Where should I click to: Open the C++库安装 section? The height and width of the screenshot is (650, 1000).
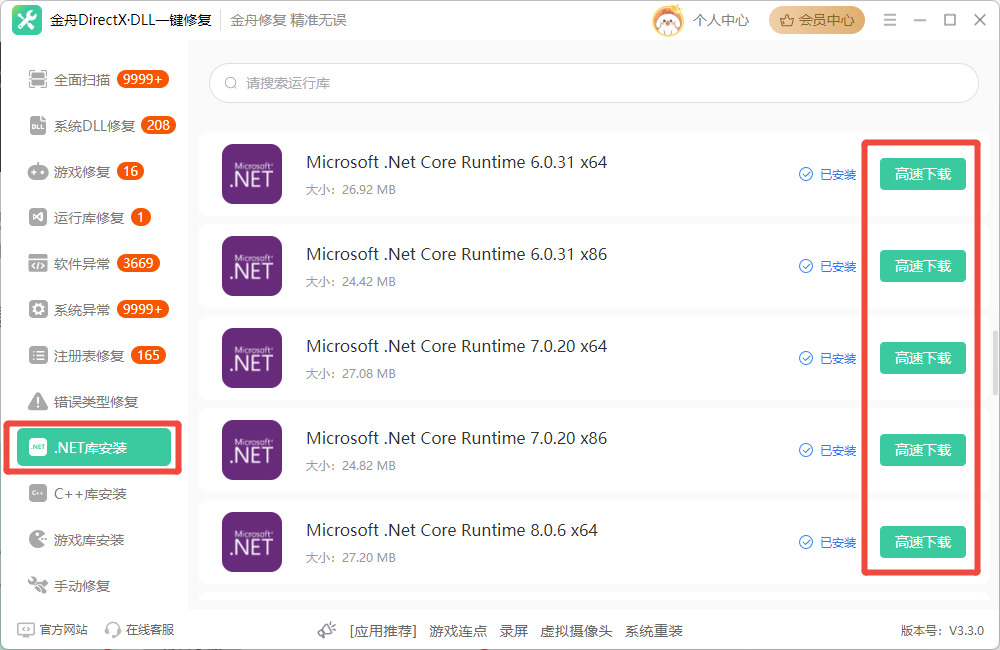point(94,494)
